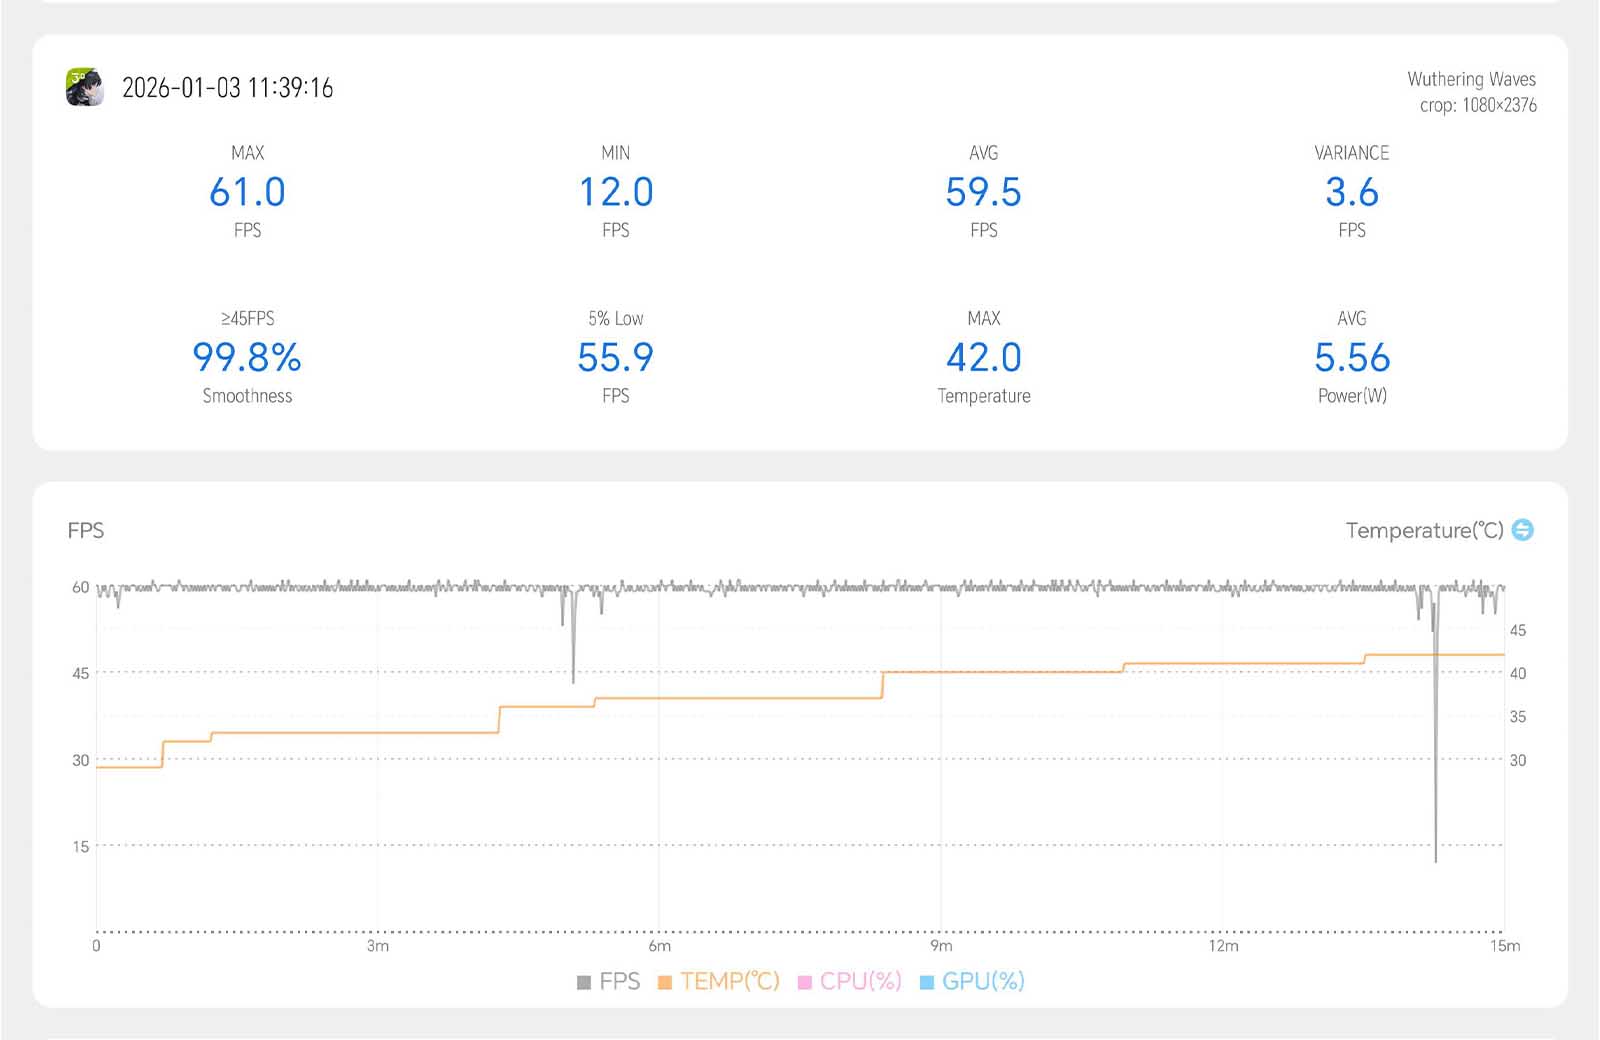Viewport: 1600px width, 1040px height.
Task: Click the 12m marker on the time axis
Action: 1223,946
